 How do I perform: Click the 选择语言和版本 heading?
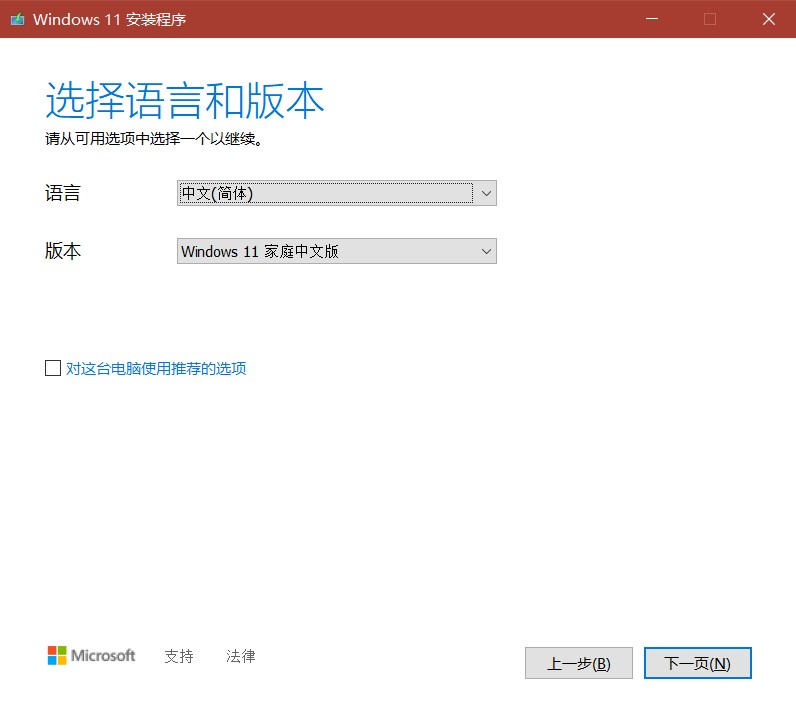pos(185,103)
